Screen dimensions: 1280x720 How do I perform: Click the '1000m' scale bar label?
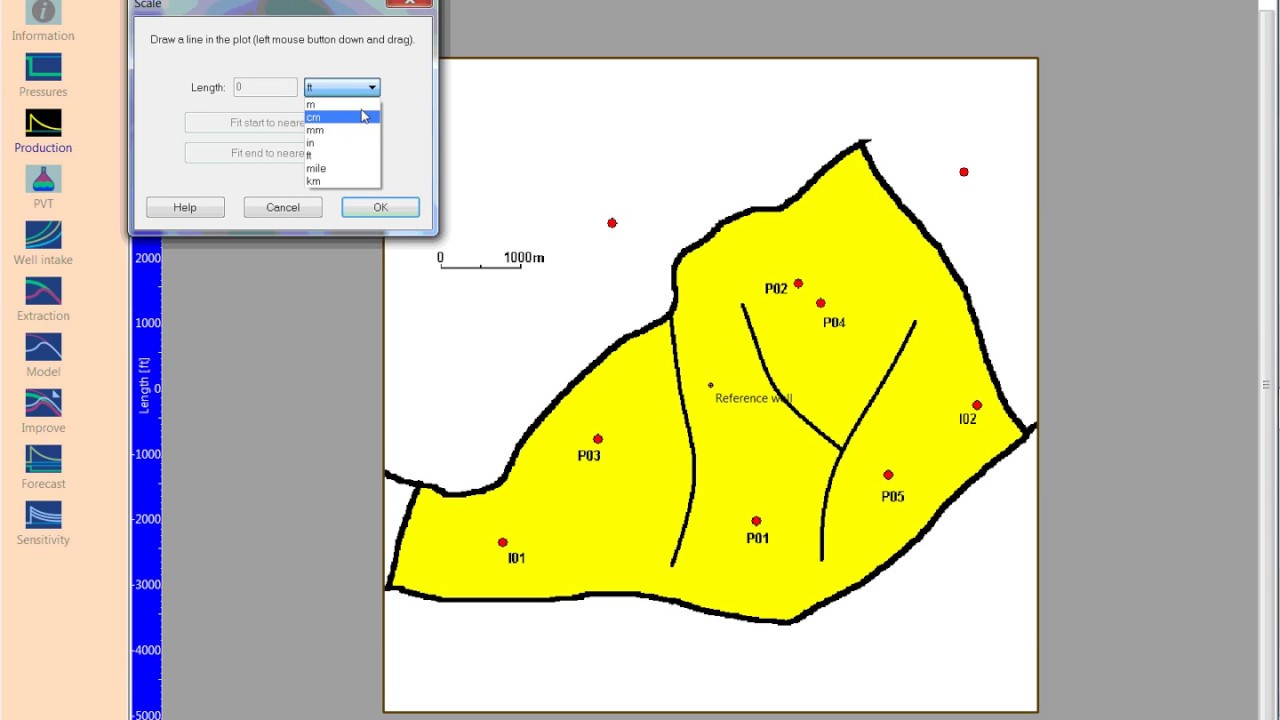click(524, 258)
